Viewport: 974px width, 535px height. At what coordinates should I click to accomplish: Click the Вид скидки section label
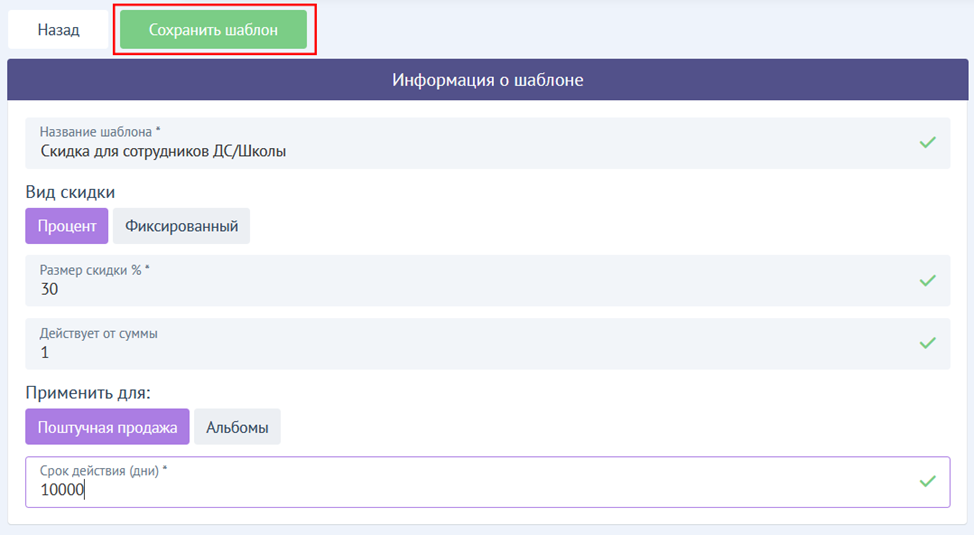[x=70, y=192]
